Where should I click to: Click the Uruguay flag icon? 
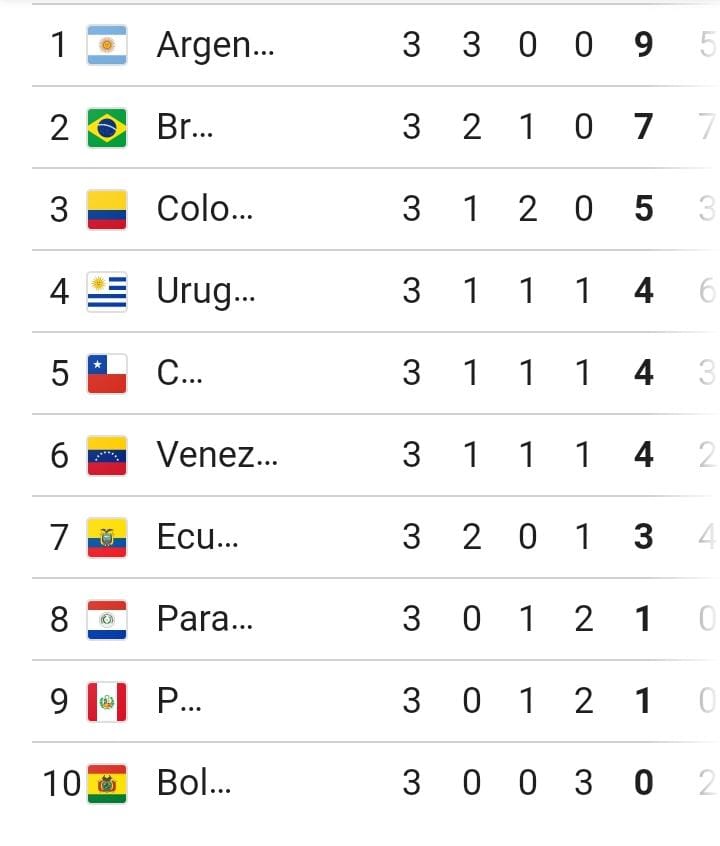tap(107, 291)
